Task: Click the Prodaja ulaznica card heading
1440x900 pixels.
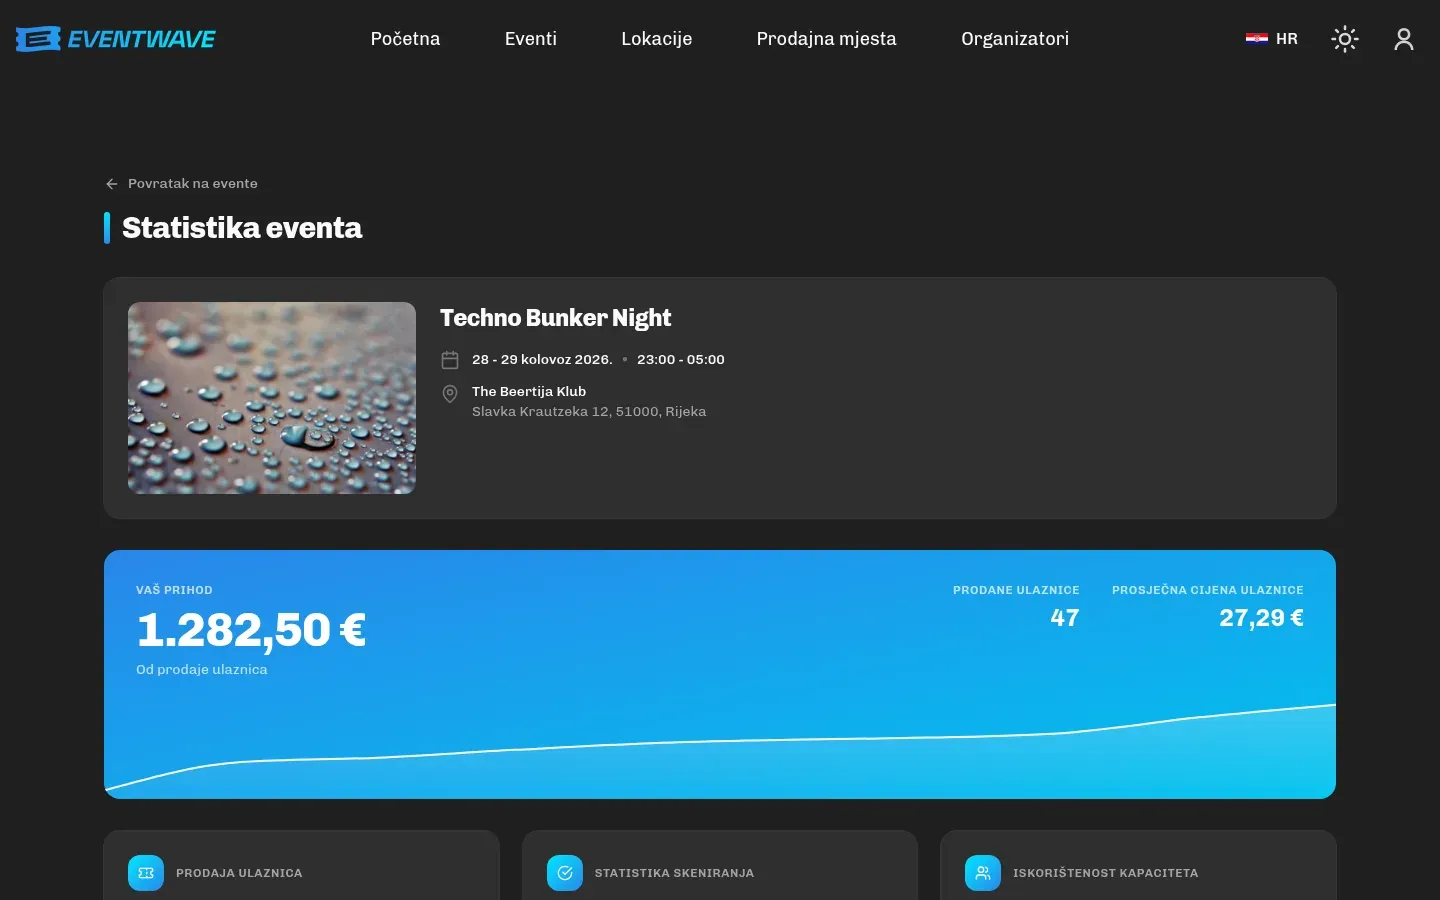Action: (239, 873)
